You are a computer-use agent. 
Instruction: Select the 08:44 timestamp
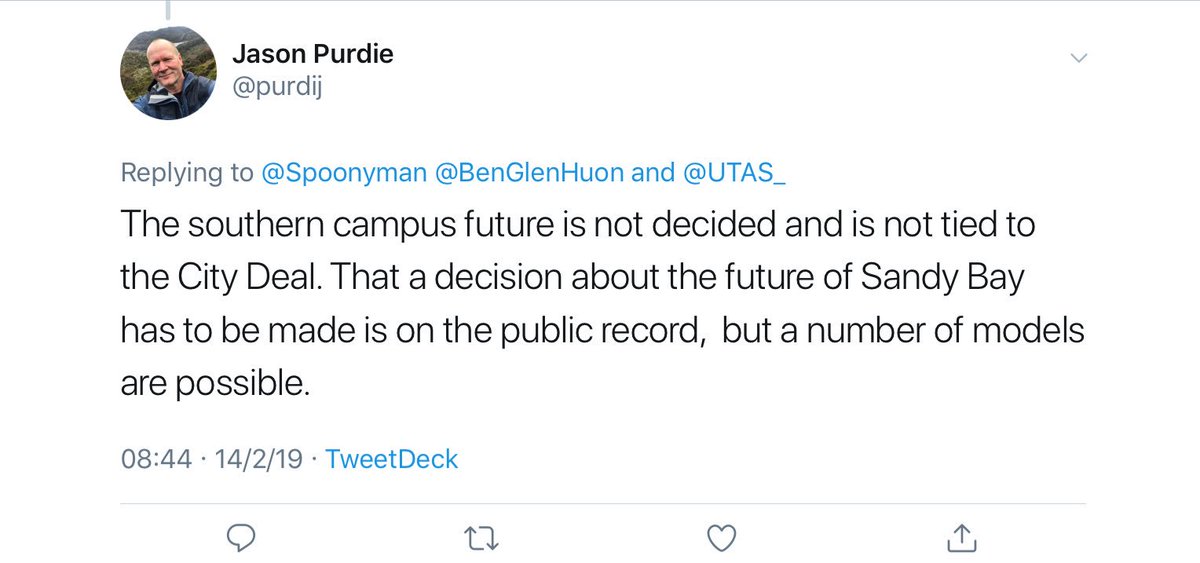(x=155, y=459)
